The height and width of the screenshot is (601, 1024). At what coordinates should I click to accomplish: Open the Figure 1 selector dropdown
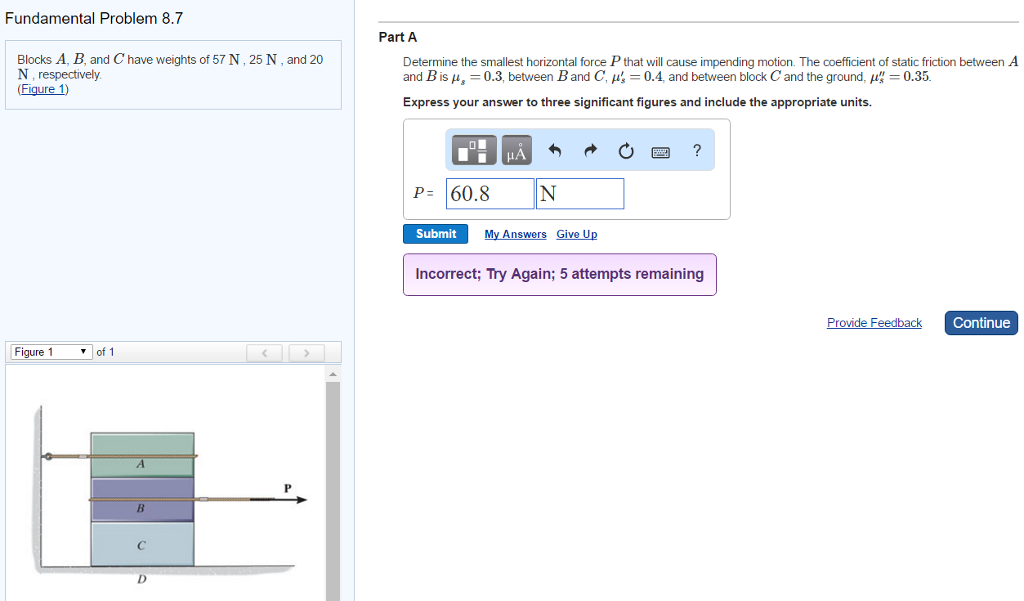pos(50,352)
